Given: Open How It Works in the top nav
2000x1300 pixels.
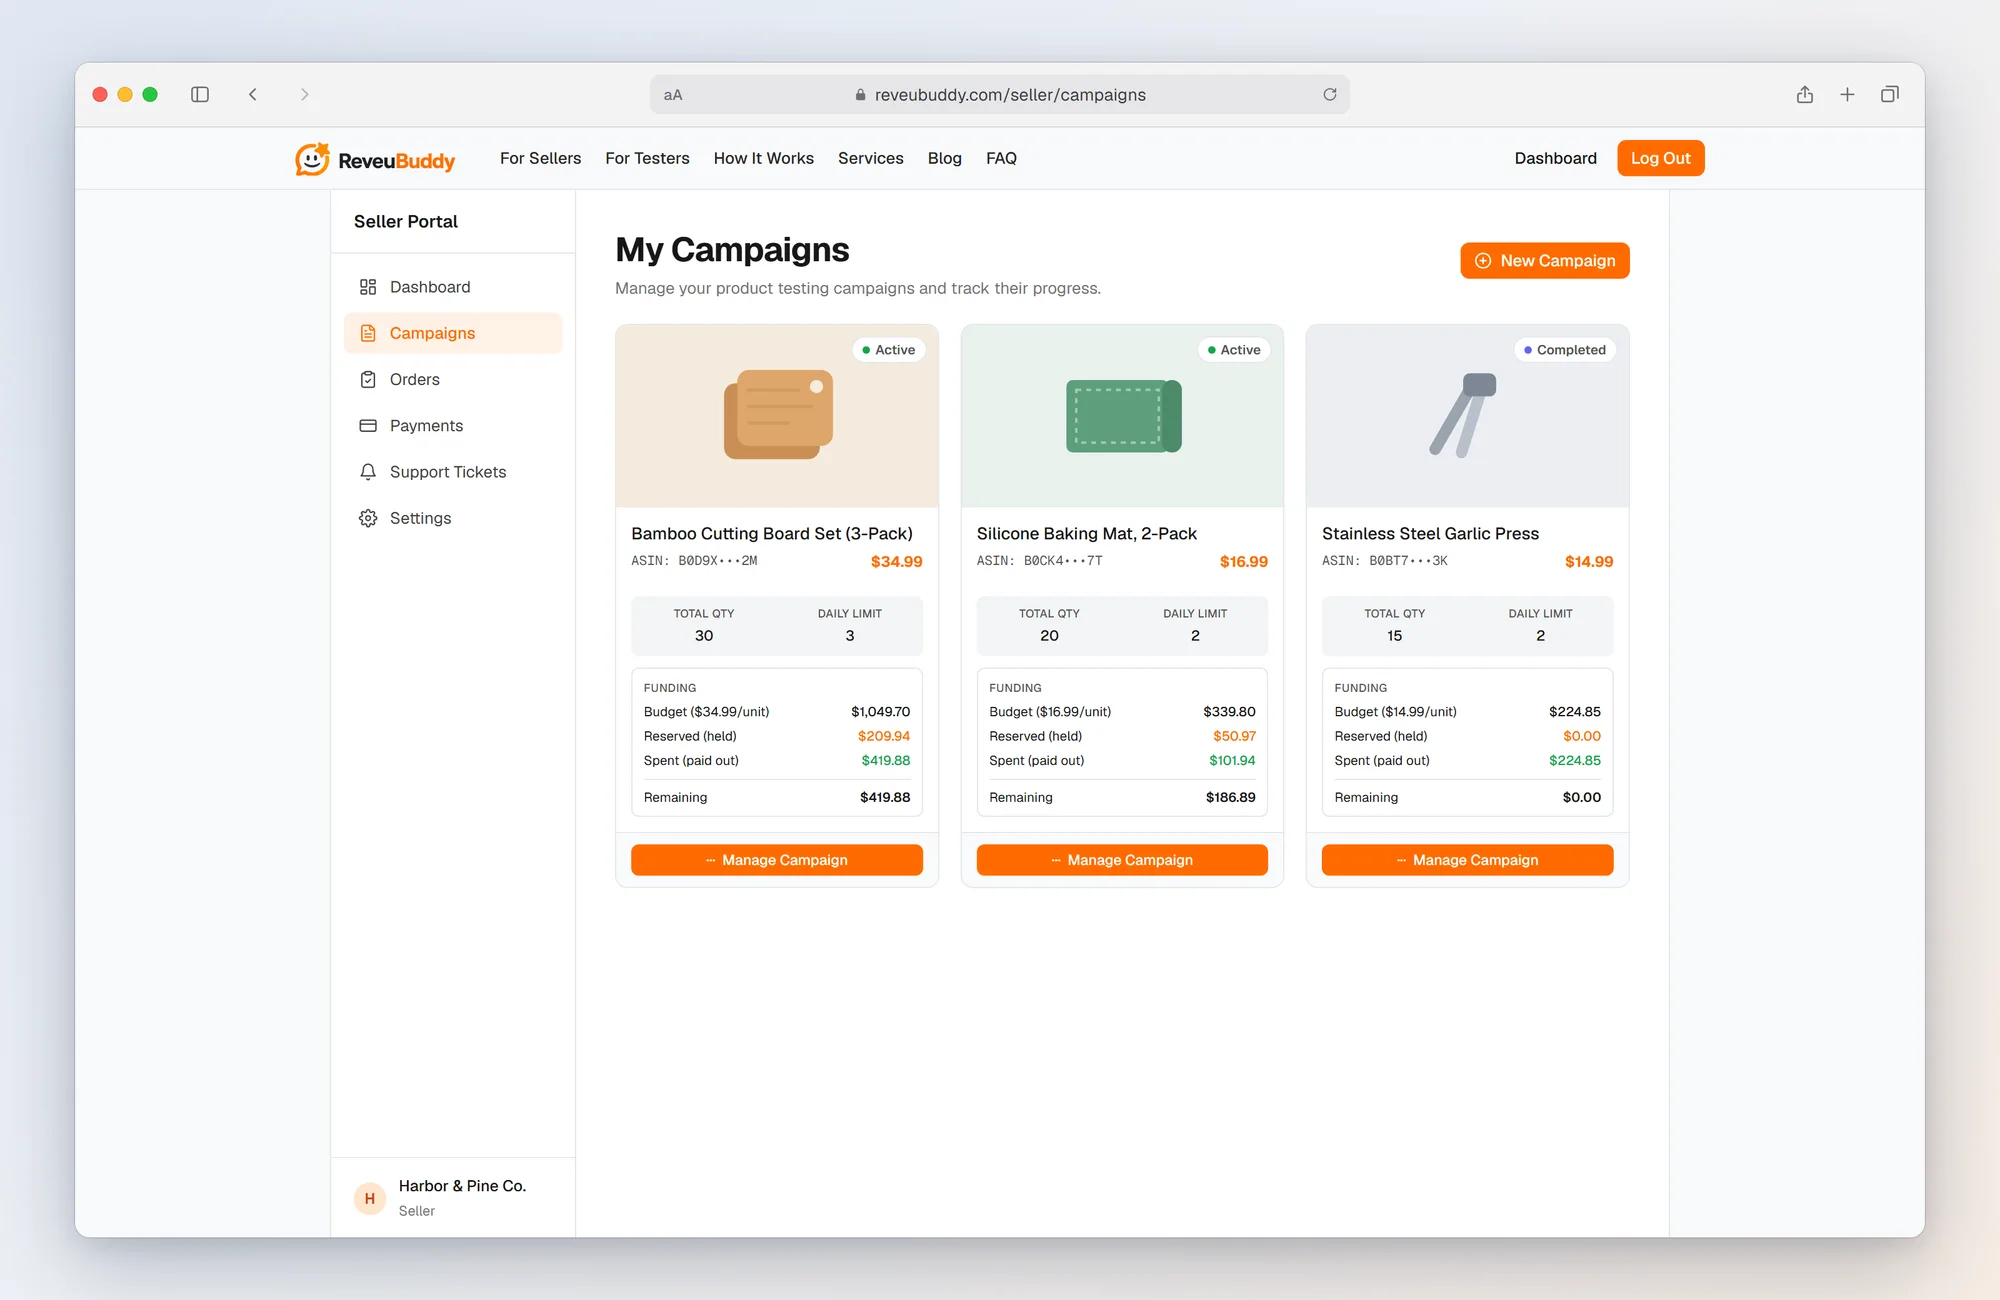Looking at the screenshot, I should [764, 158].
